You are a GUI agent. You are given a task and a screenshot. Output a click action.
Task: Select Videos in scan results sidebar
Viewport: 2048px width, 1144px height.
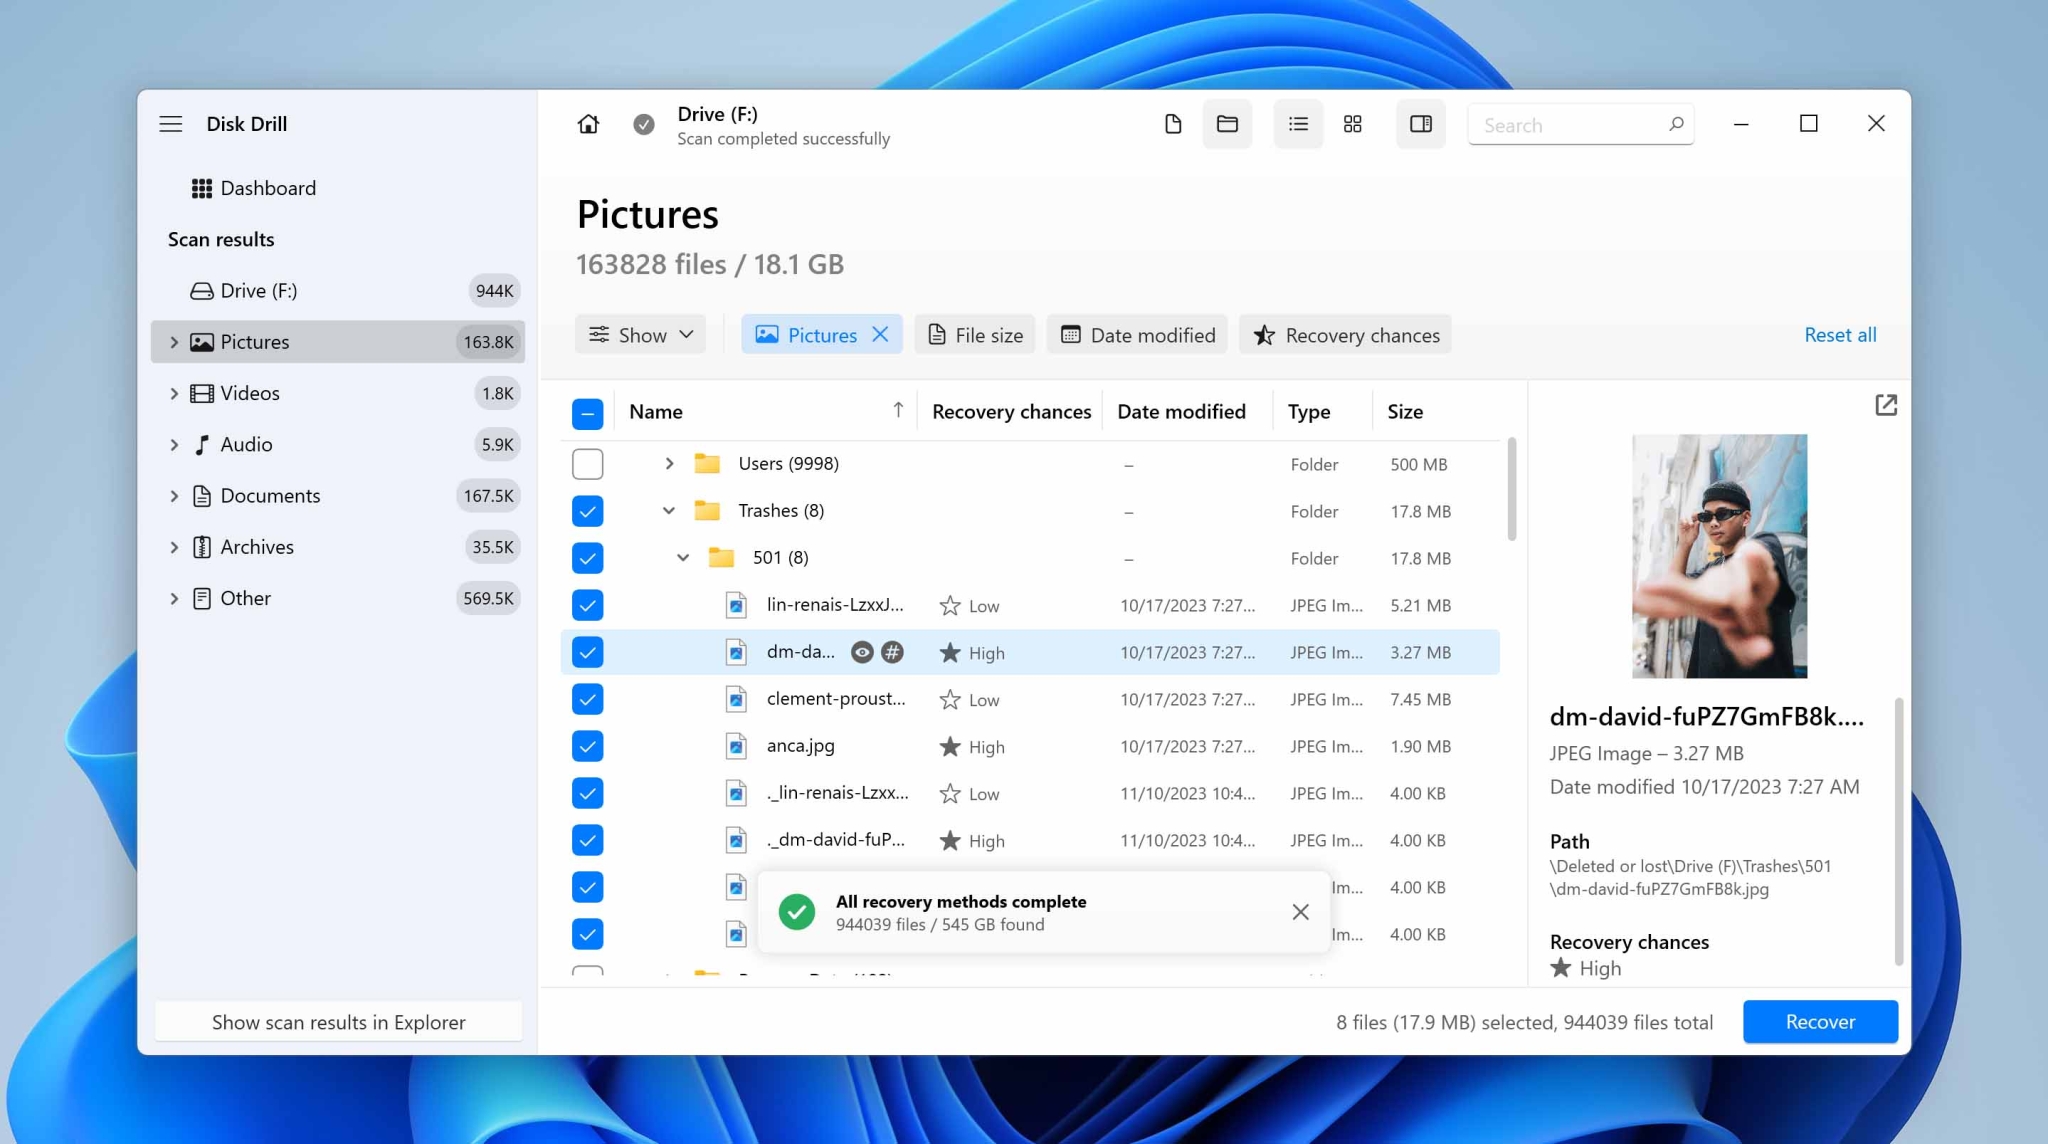(250, 393)
